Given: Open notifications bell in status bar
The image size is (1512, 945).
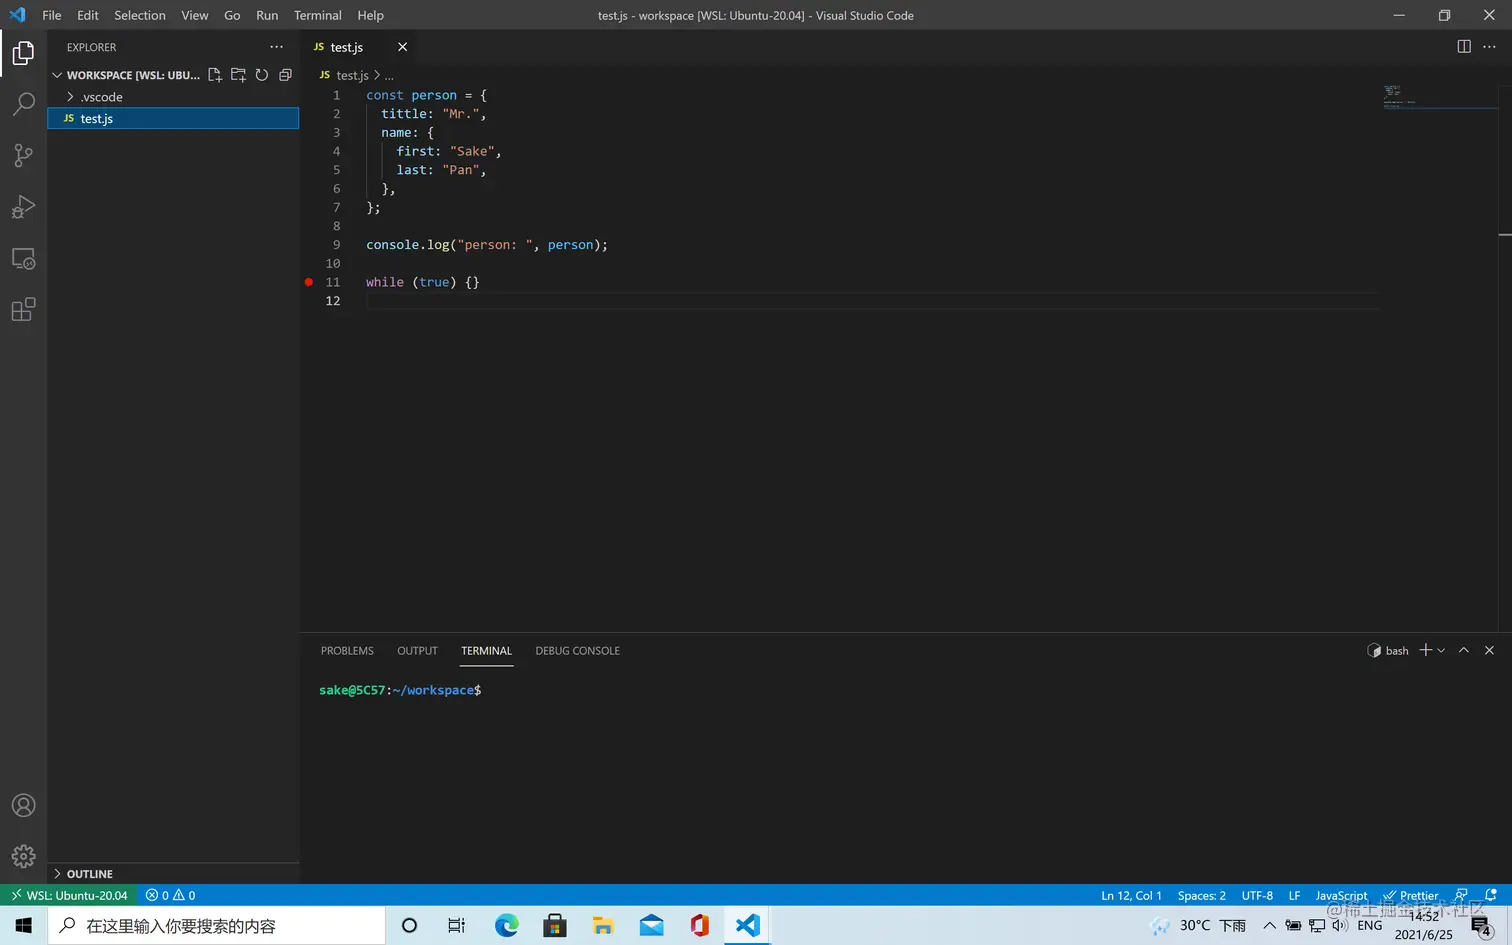Looking at the screenshot, I should click(x=1491, y=895).
